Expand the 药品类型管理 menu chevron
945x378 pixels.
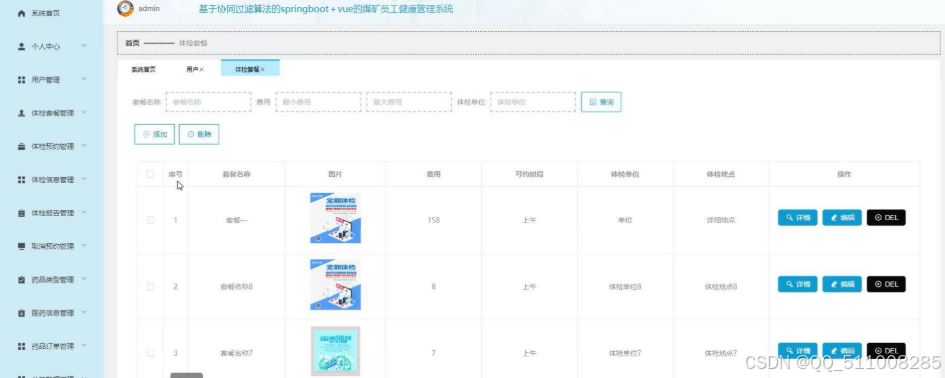(x=84, y=279)
